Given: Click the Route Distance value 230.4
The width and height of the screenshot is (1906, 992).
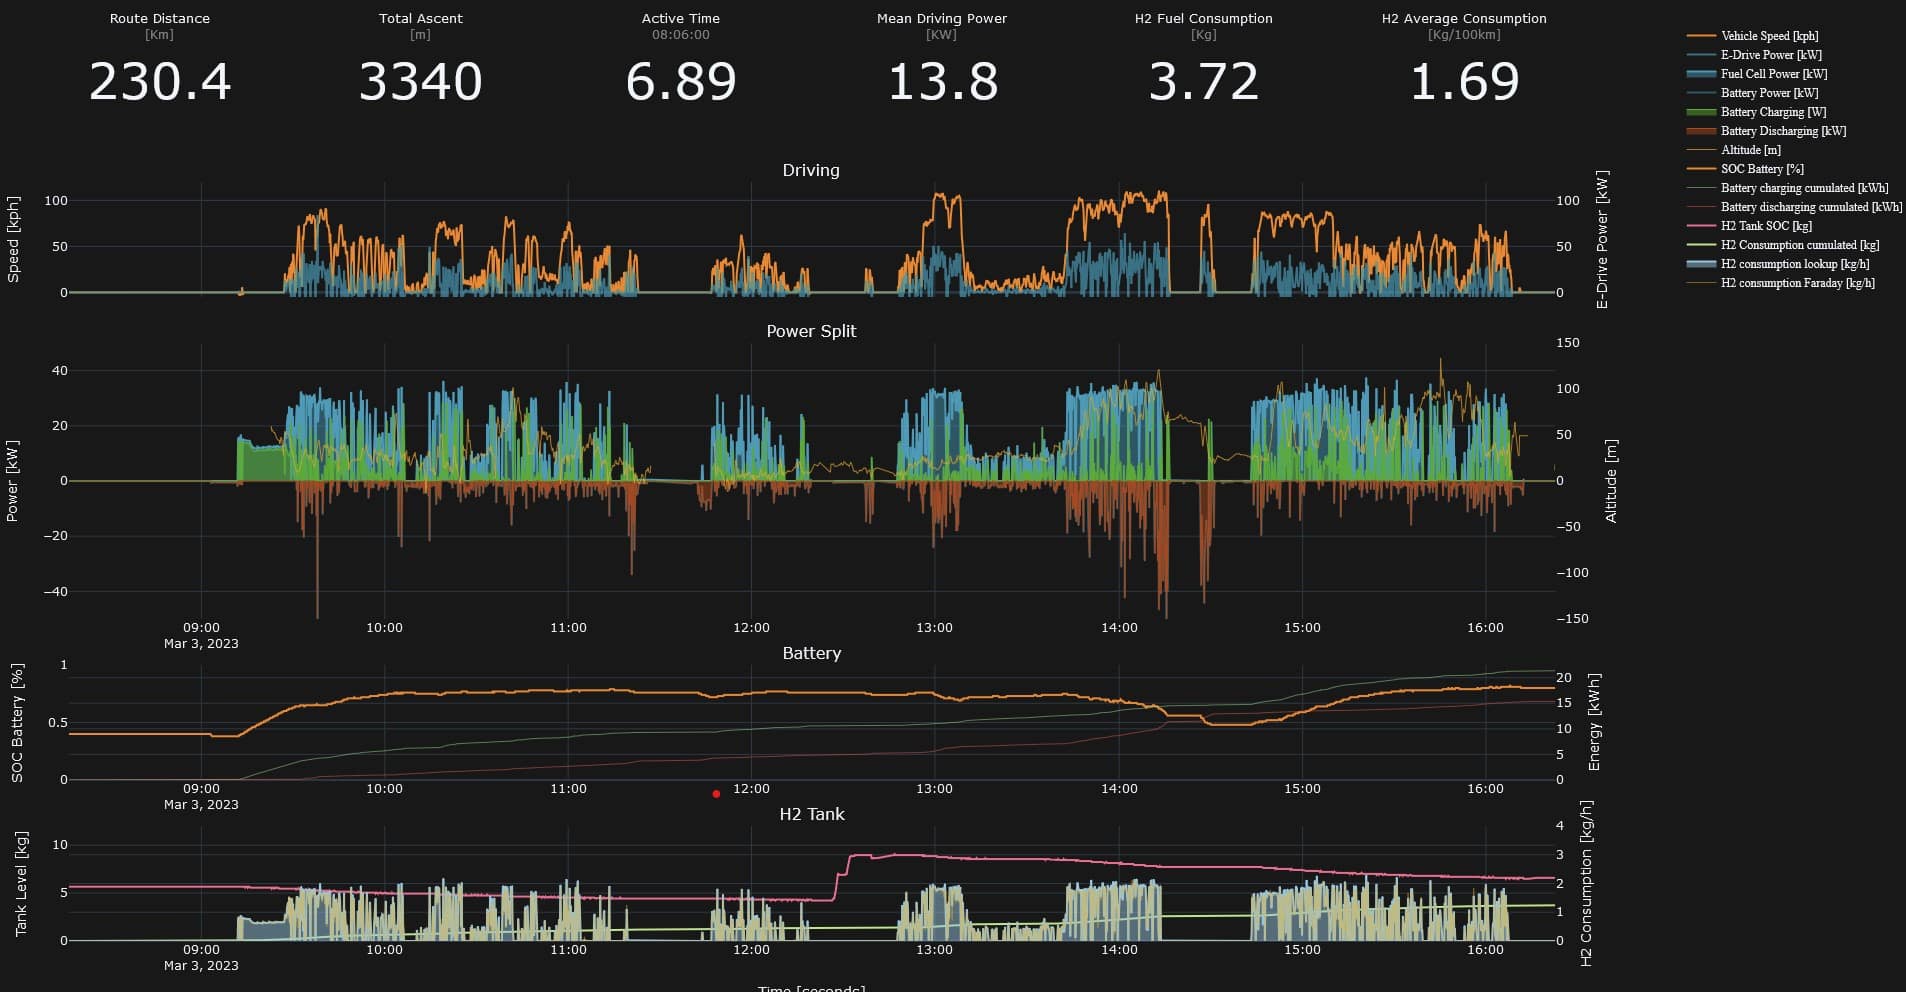Looking at the screenshot, I should pos(160,82).
